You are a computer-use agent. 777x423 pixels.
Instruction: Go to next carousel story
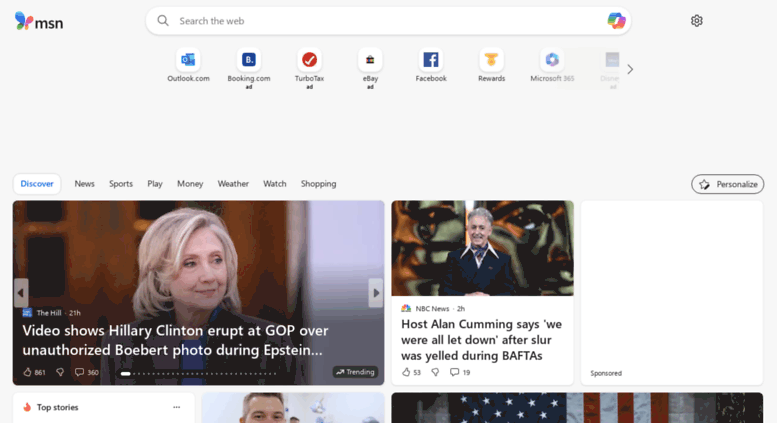tap(376, 293)
